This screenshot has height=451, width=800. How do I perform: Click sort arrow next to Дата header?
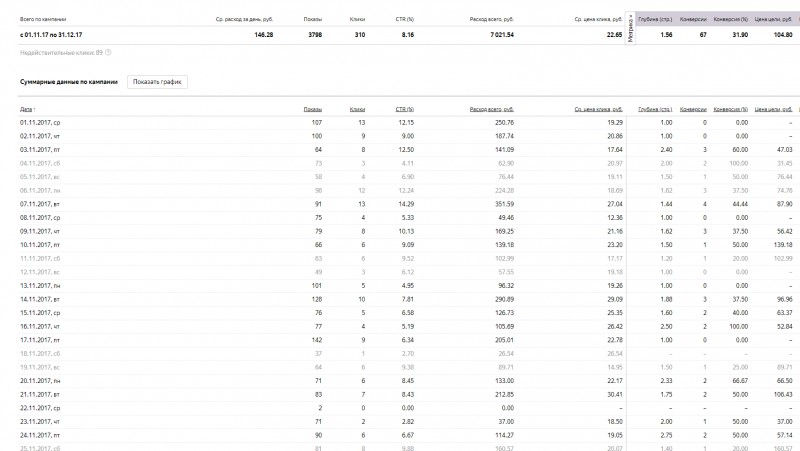(34, 110)
